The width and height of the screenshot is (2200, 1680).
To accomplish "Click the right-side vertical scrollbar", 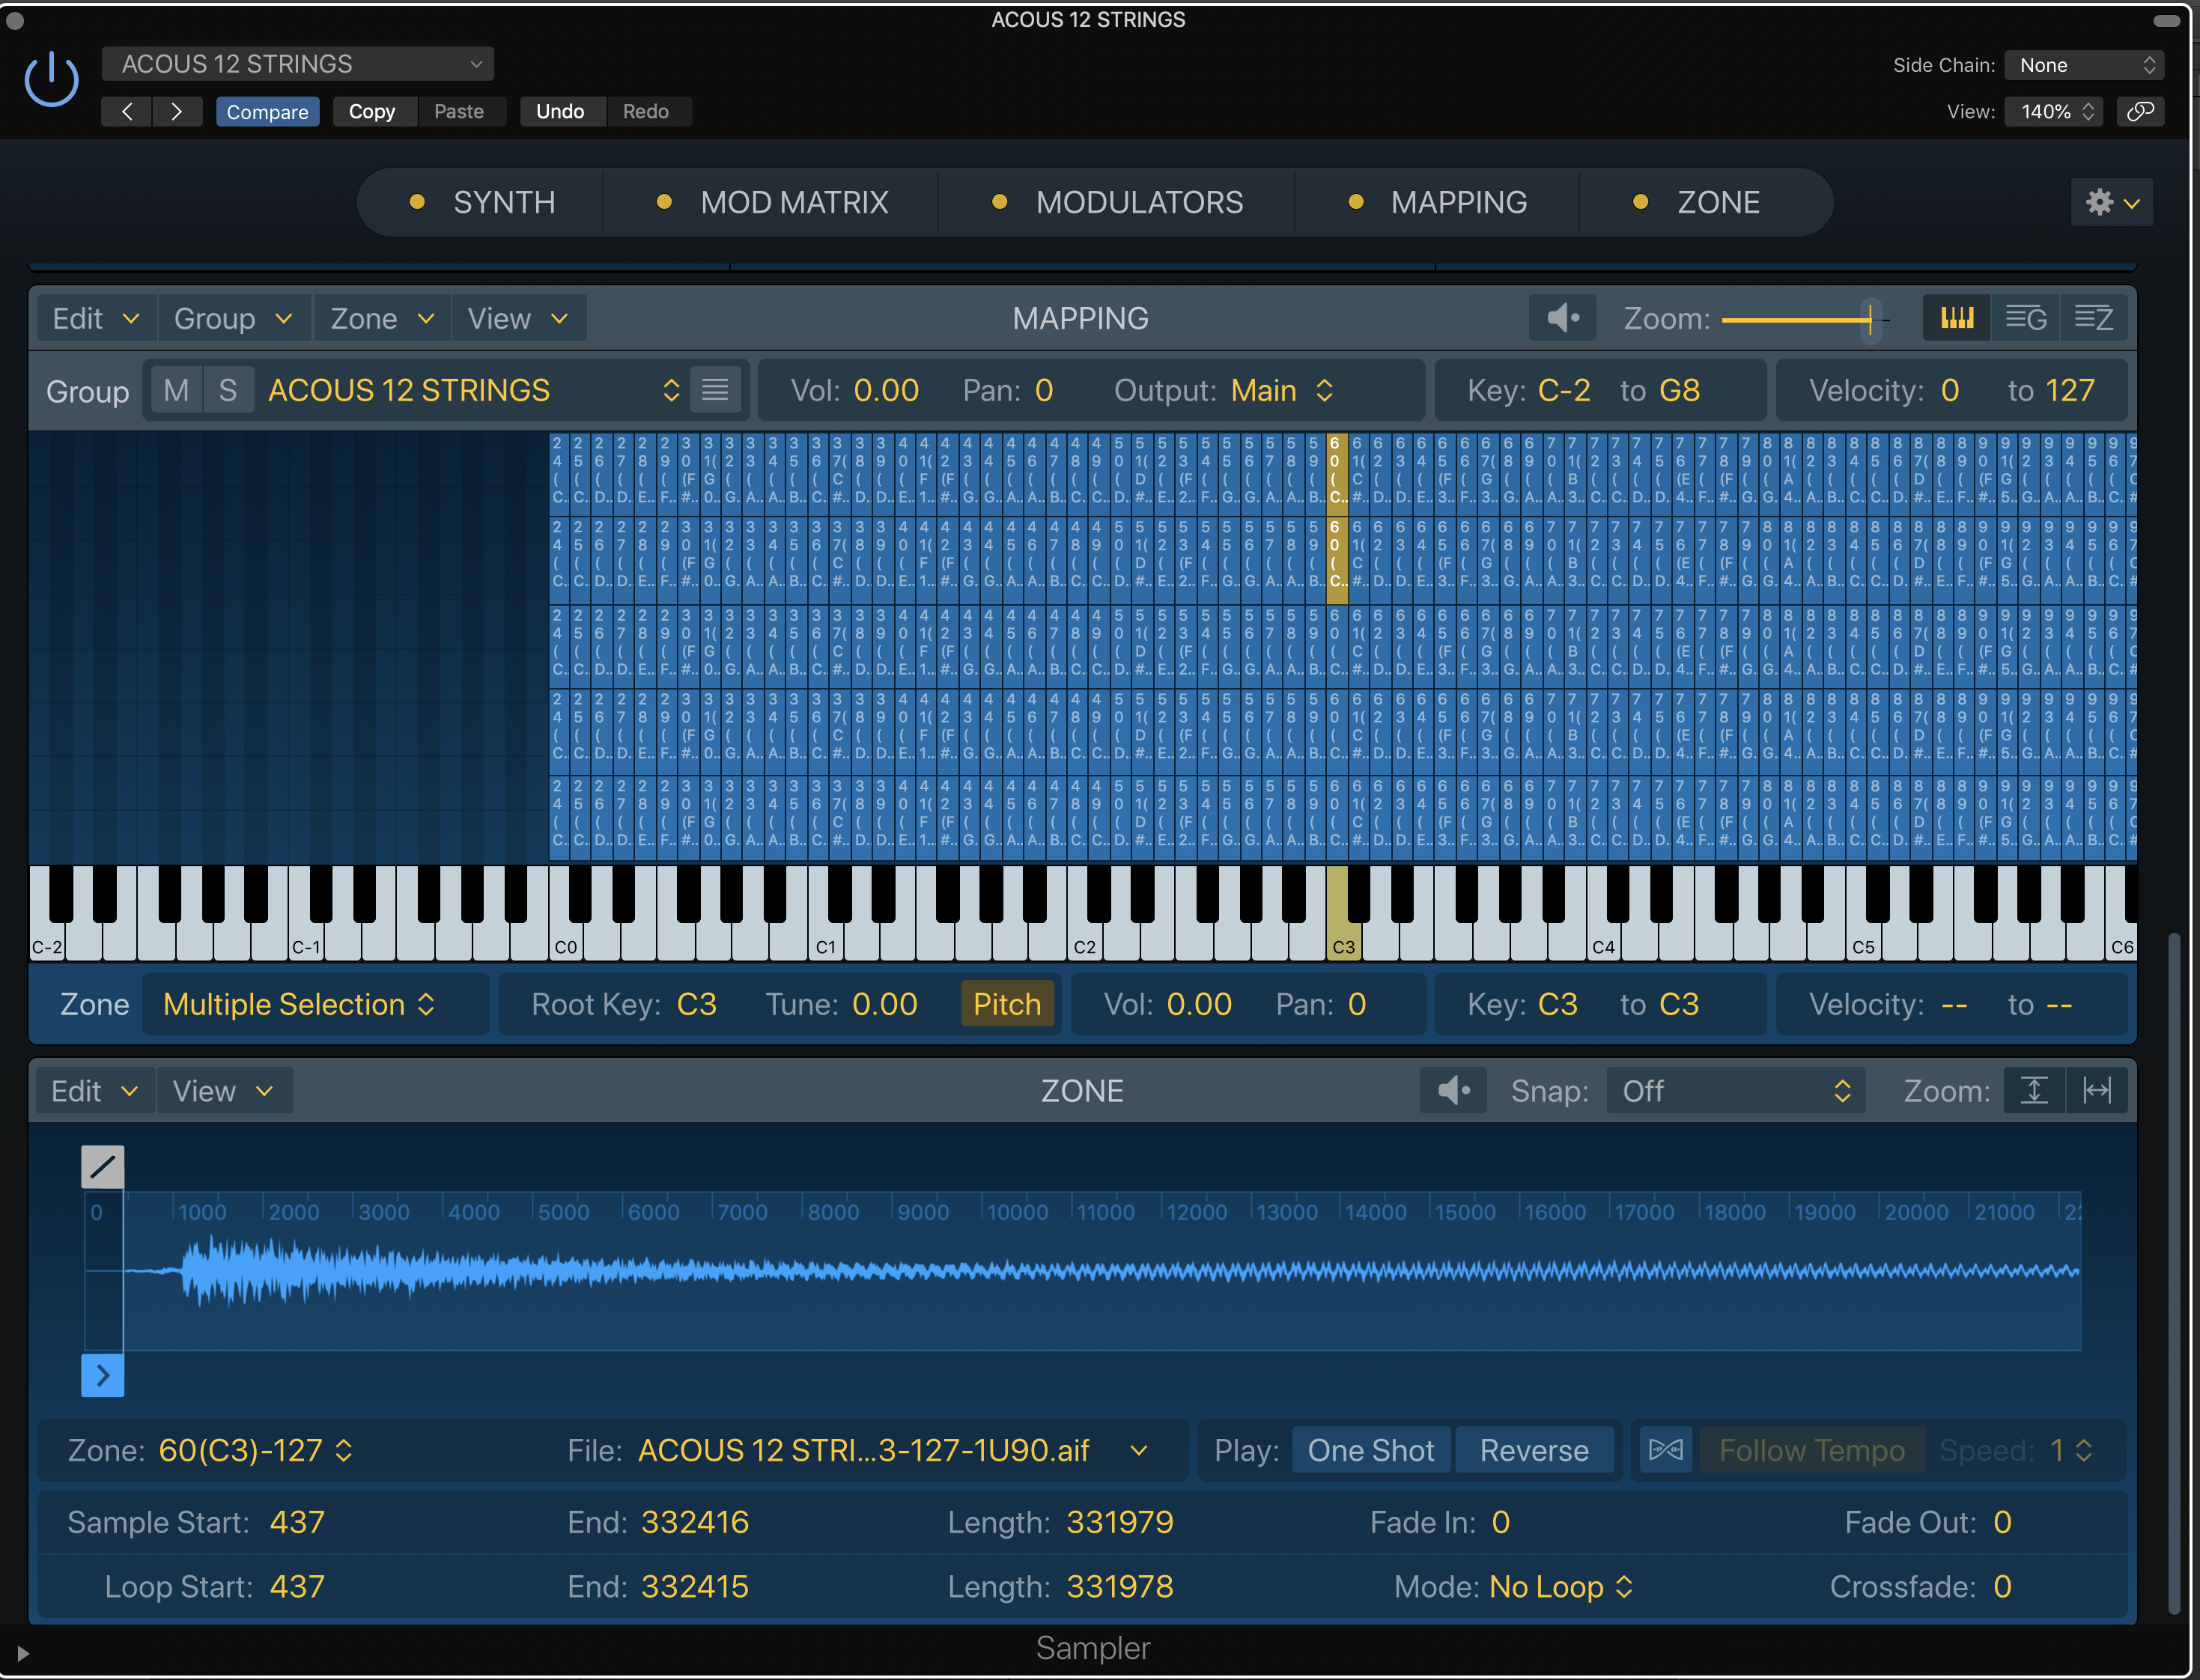I will (x=2173, y=1272).
